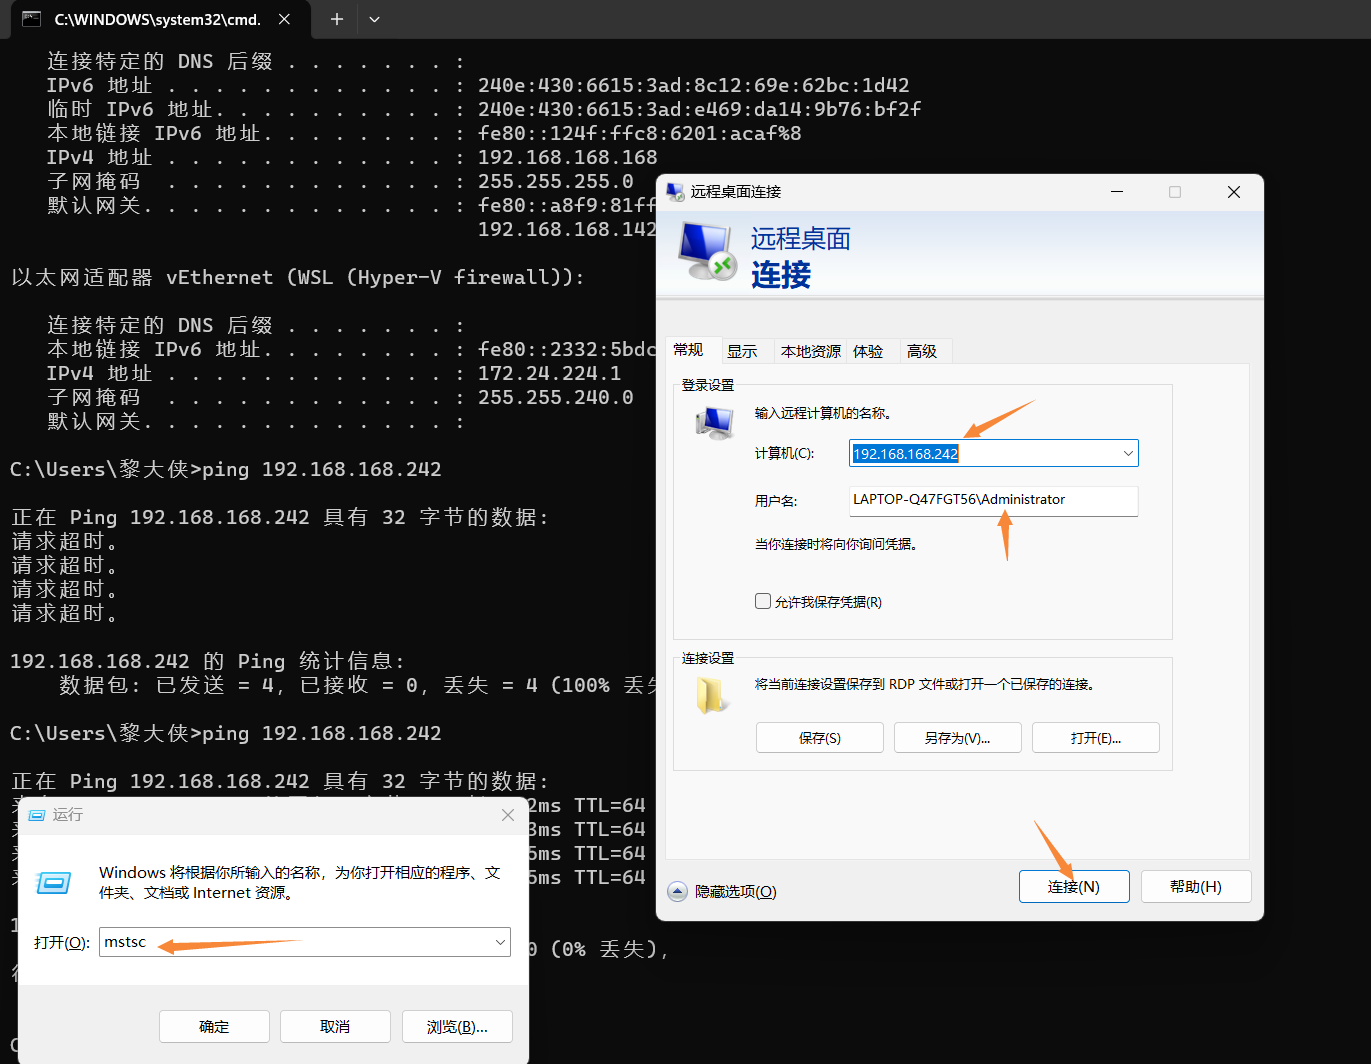Click the Run dialog program icon
Viewport: 1371px width, 1064px height.
54,883
